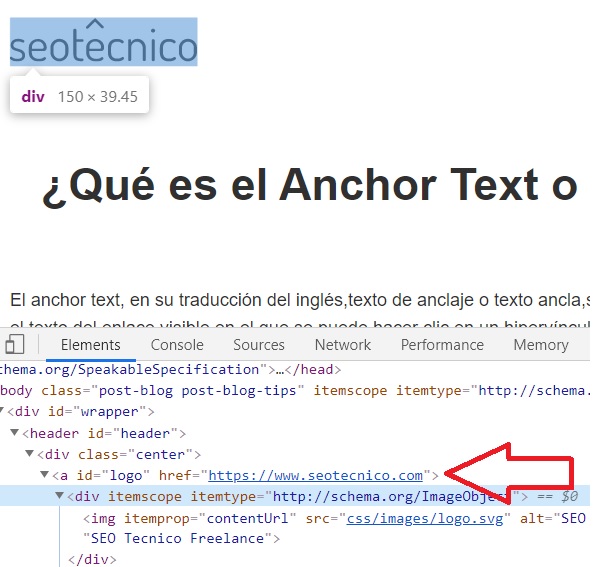Image resolution: width=595 pixels, height=567 pixels.
Task: Open the Memory tab
Action: pyautogui.click(x=541, y=345)
